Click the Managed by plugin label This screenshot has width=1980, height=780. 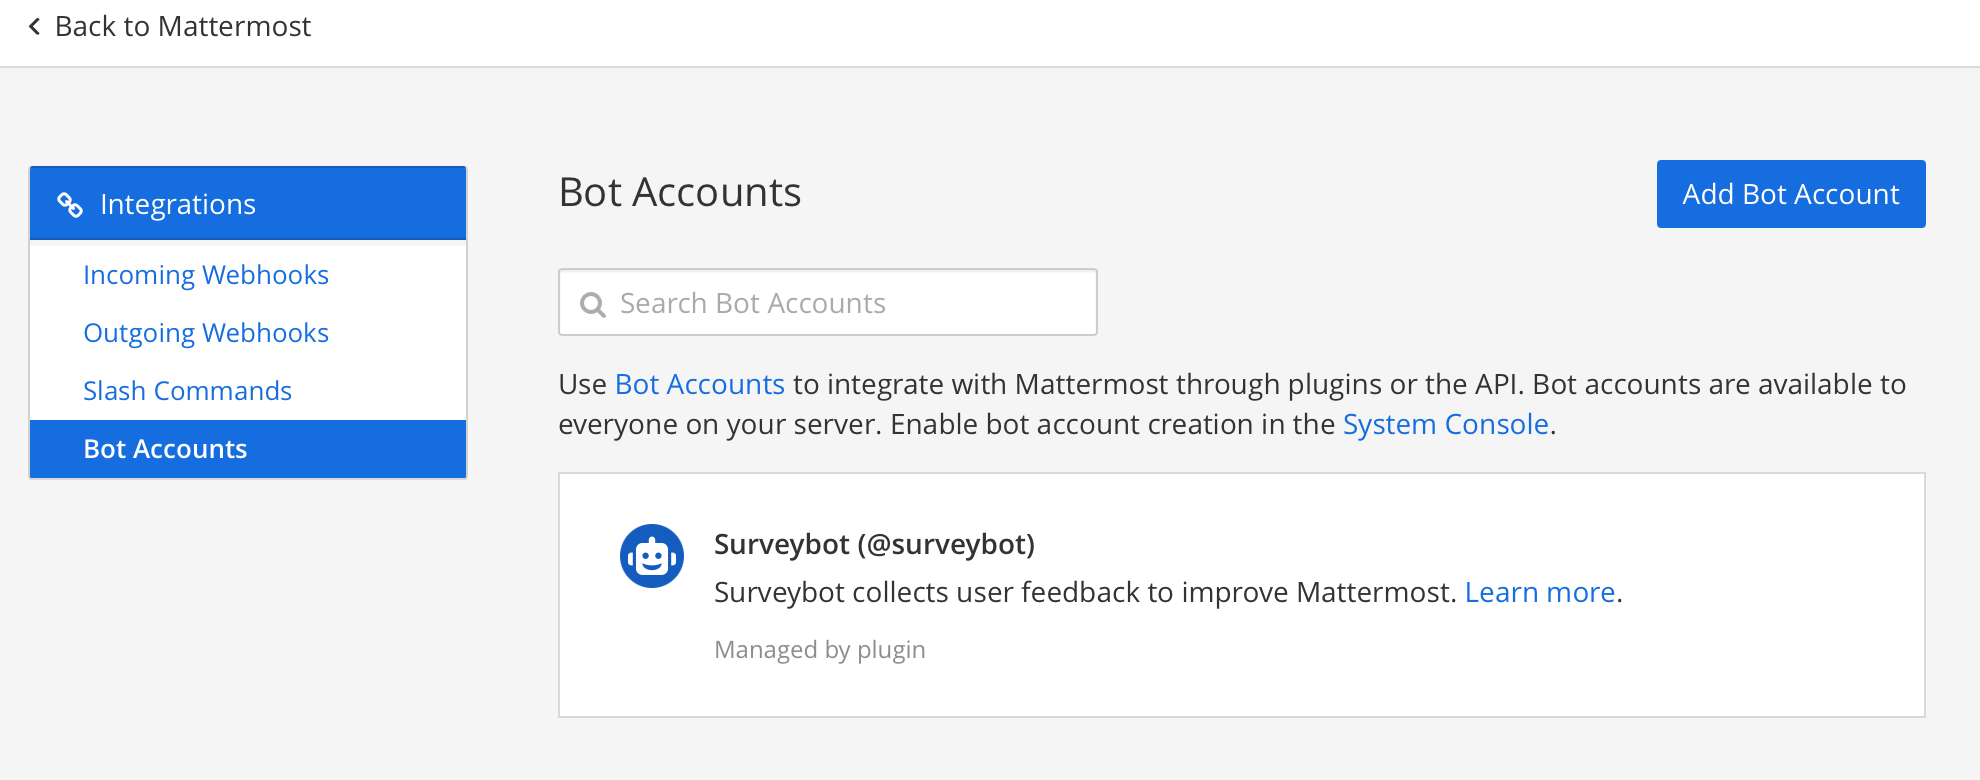click(820, 650)
